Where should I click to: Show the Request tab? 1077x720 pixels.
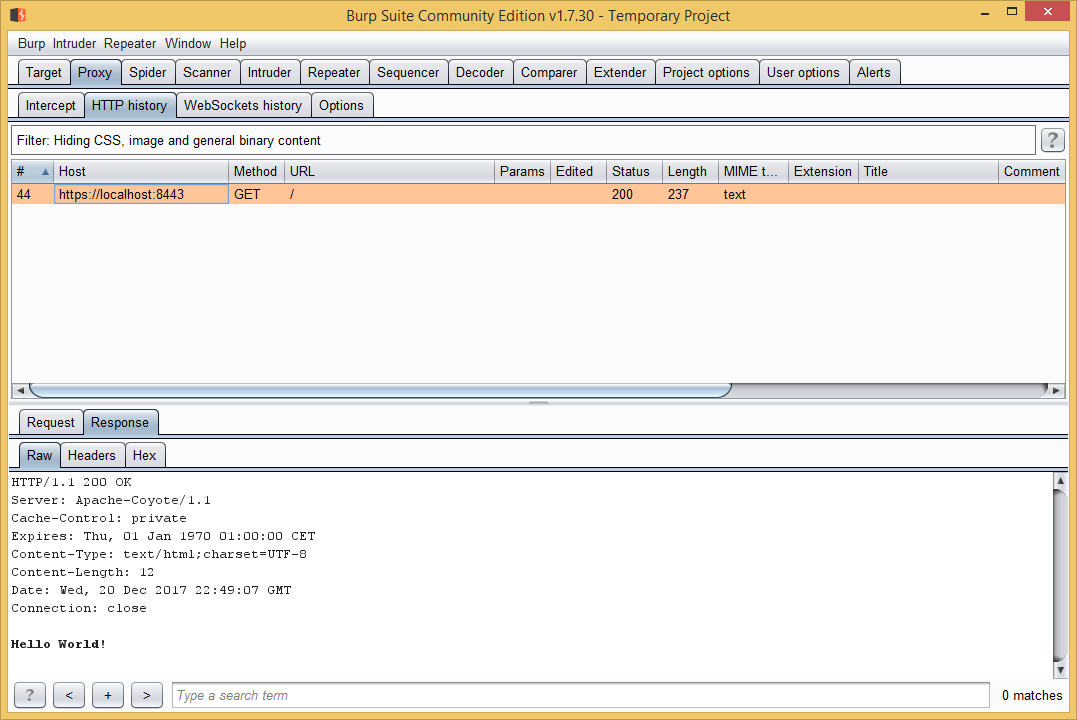tap(51, 423)
